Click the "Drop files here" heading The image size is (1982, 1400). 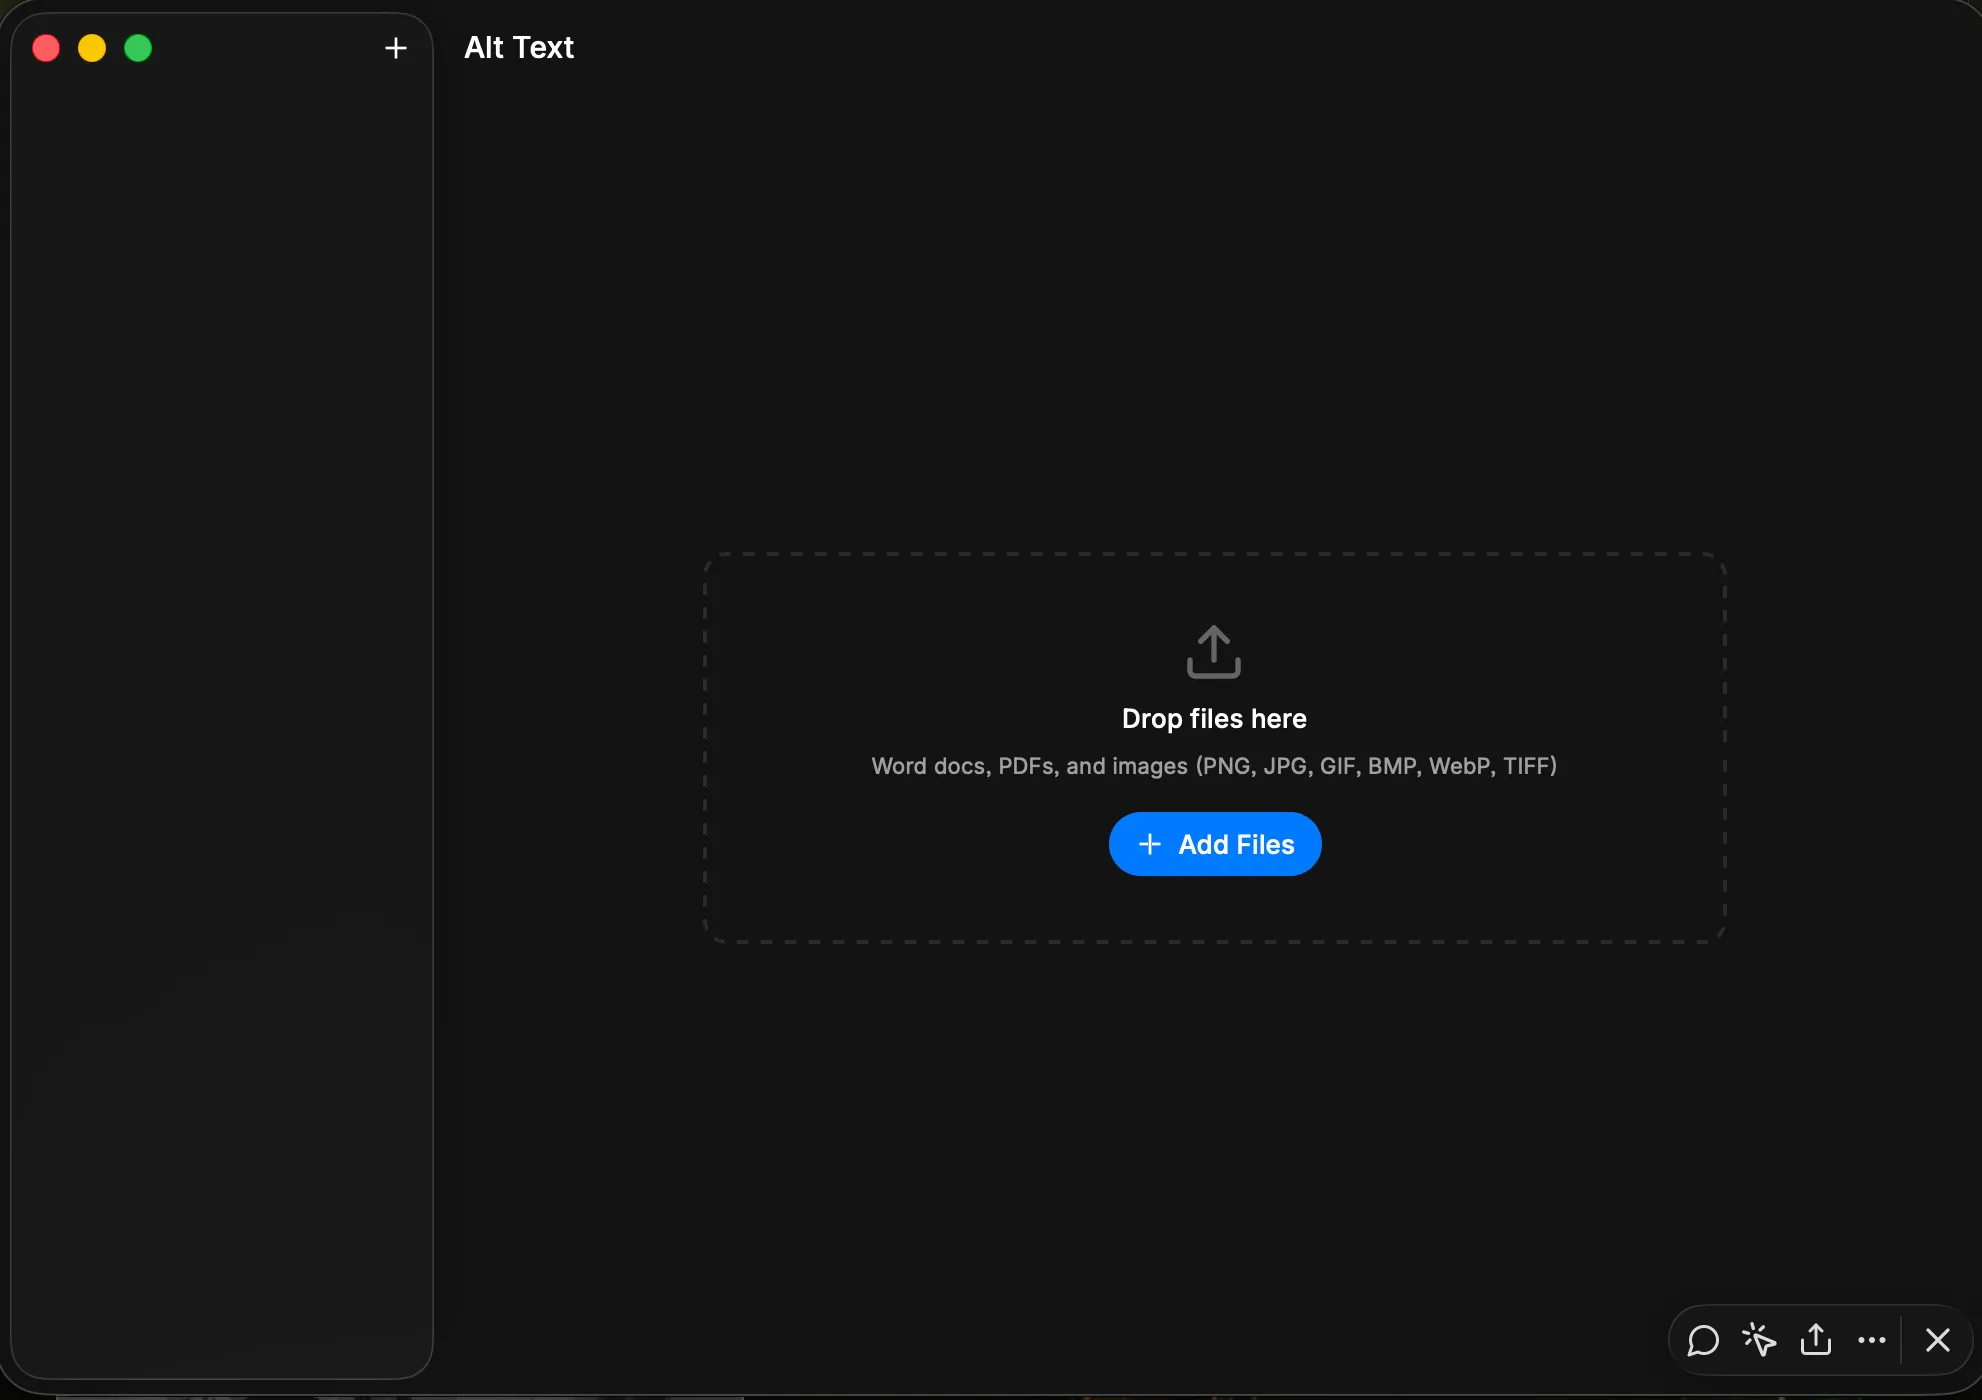[1214, 719]
